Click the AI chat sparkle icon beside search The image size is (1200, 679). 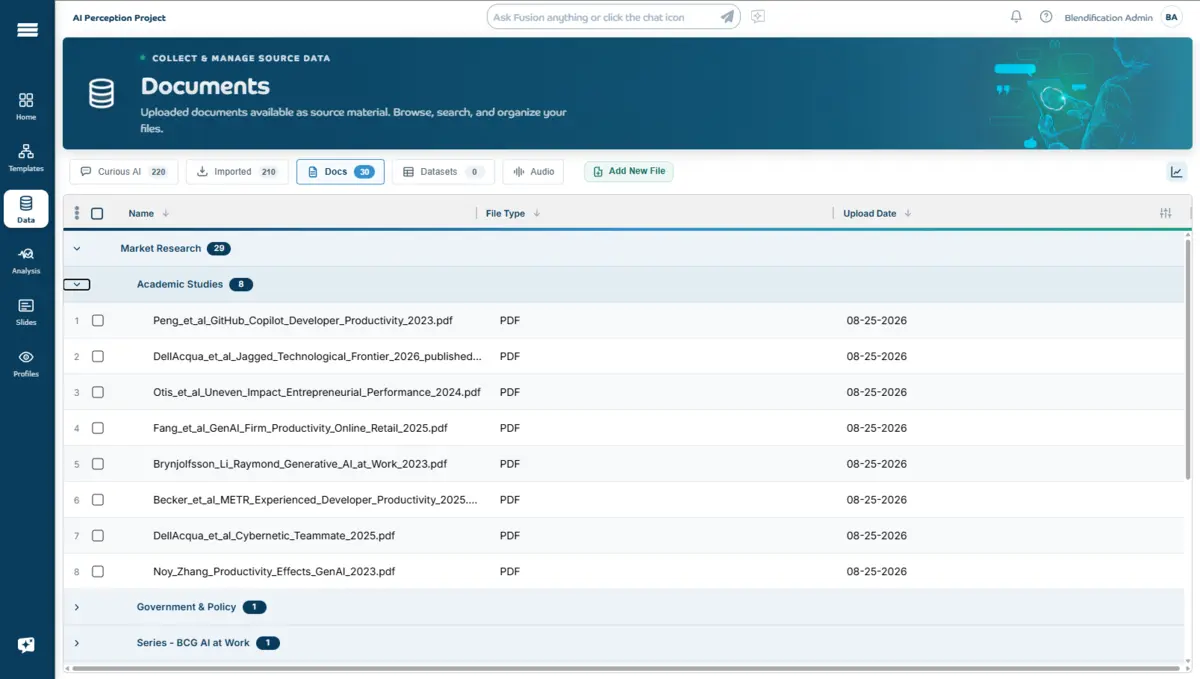coord(758,17)
